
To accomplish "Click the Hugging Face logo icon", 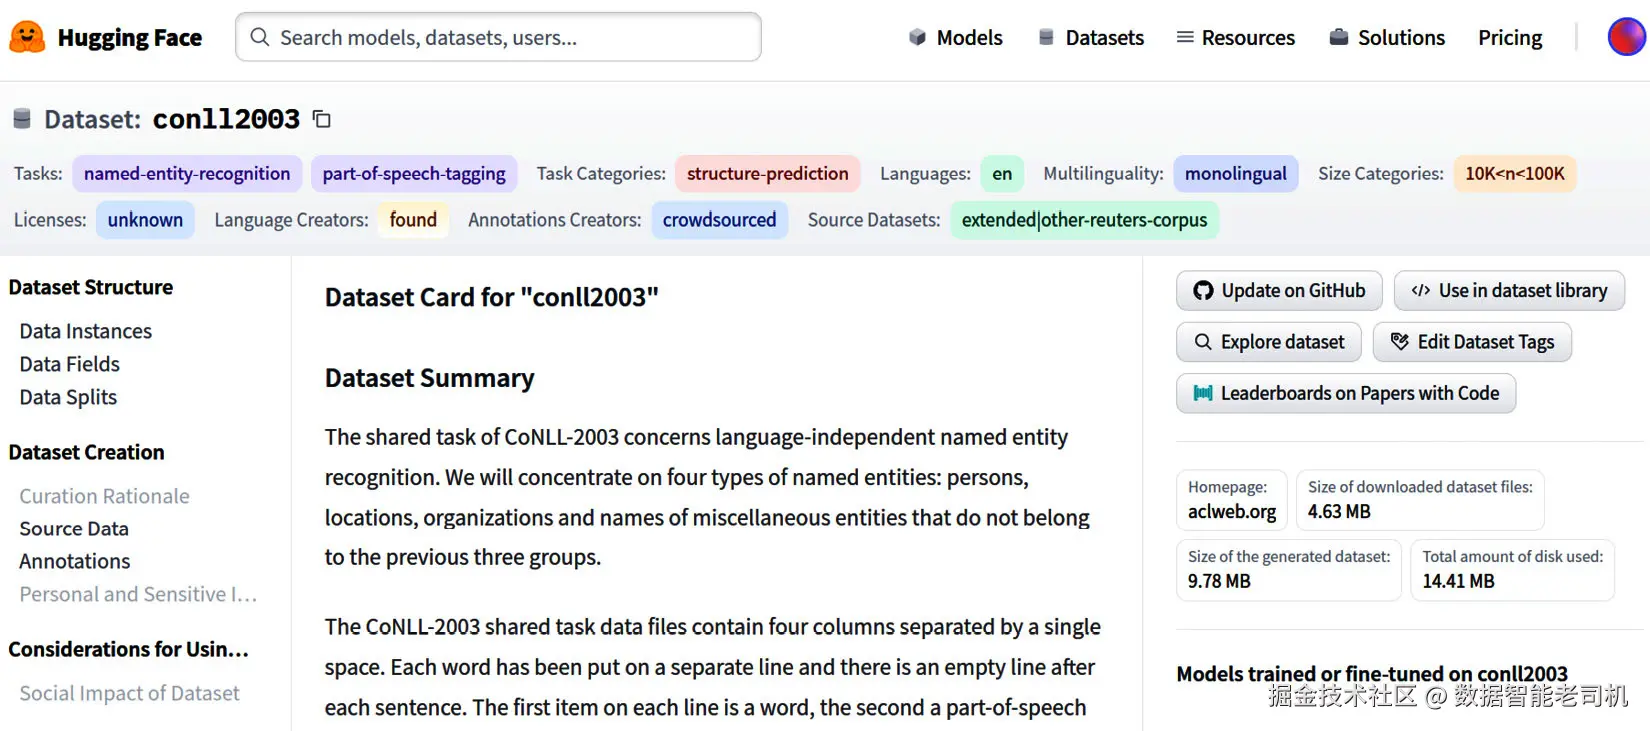I will tap(27, 38).
